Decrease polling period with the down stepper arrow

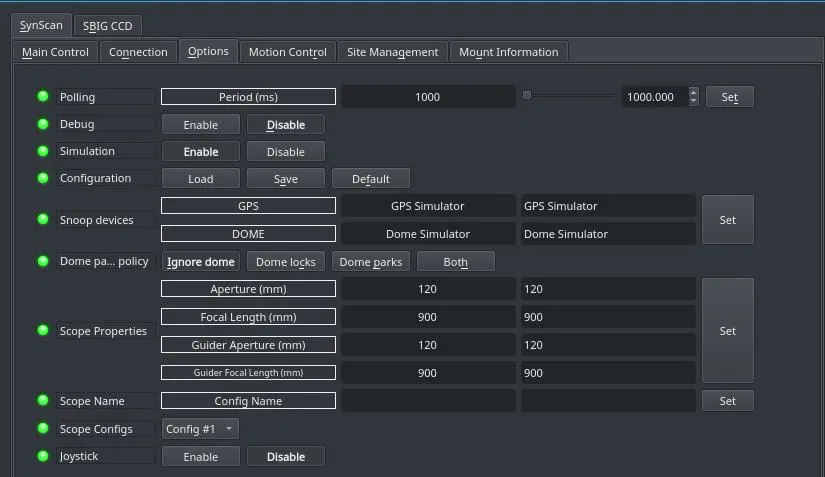tap(693, 101)
